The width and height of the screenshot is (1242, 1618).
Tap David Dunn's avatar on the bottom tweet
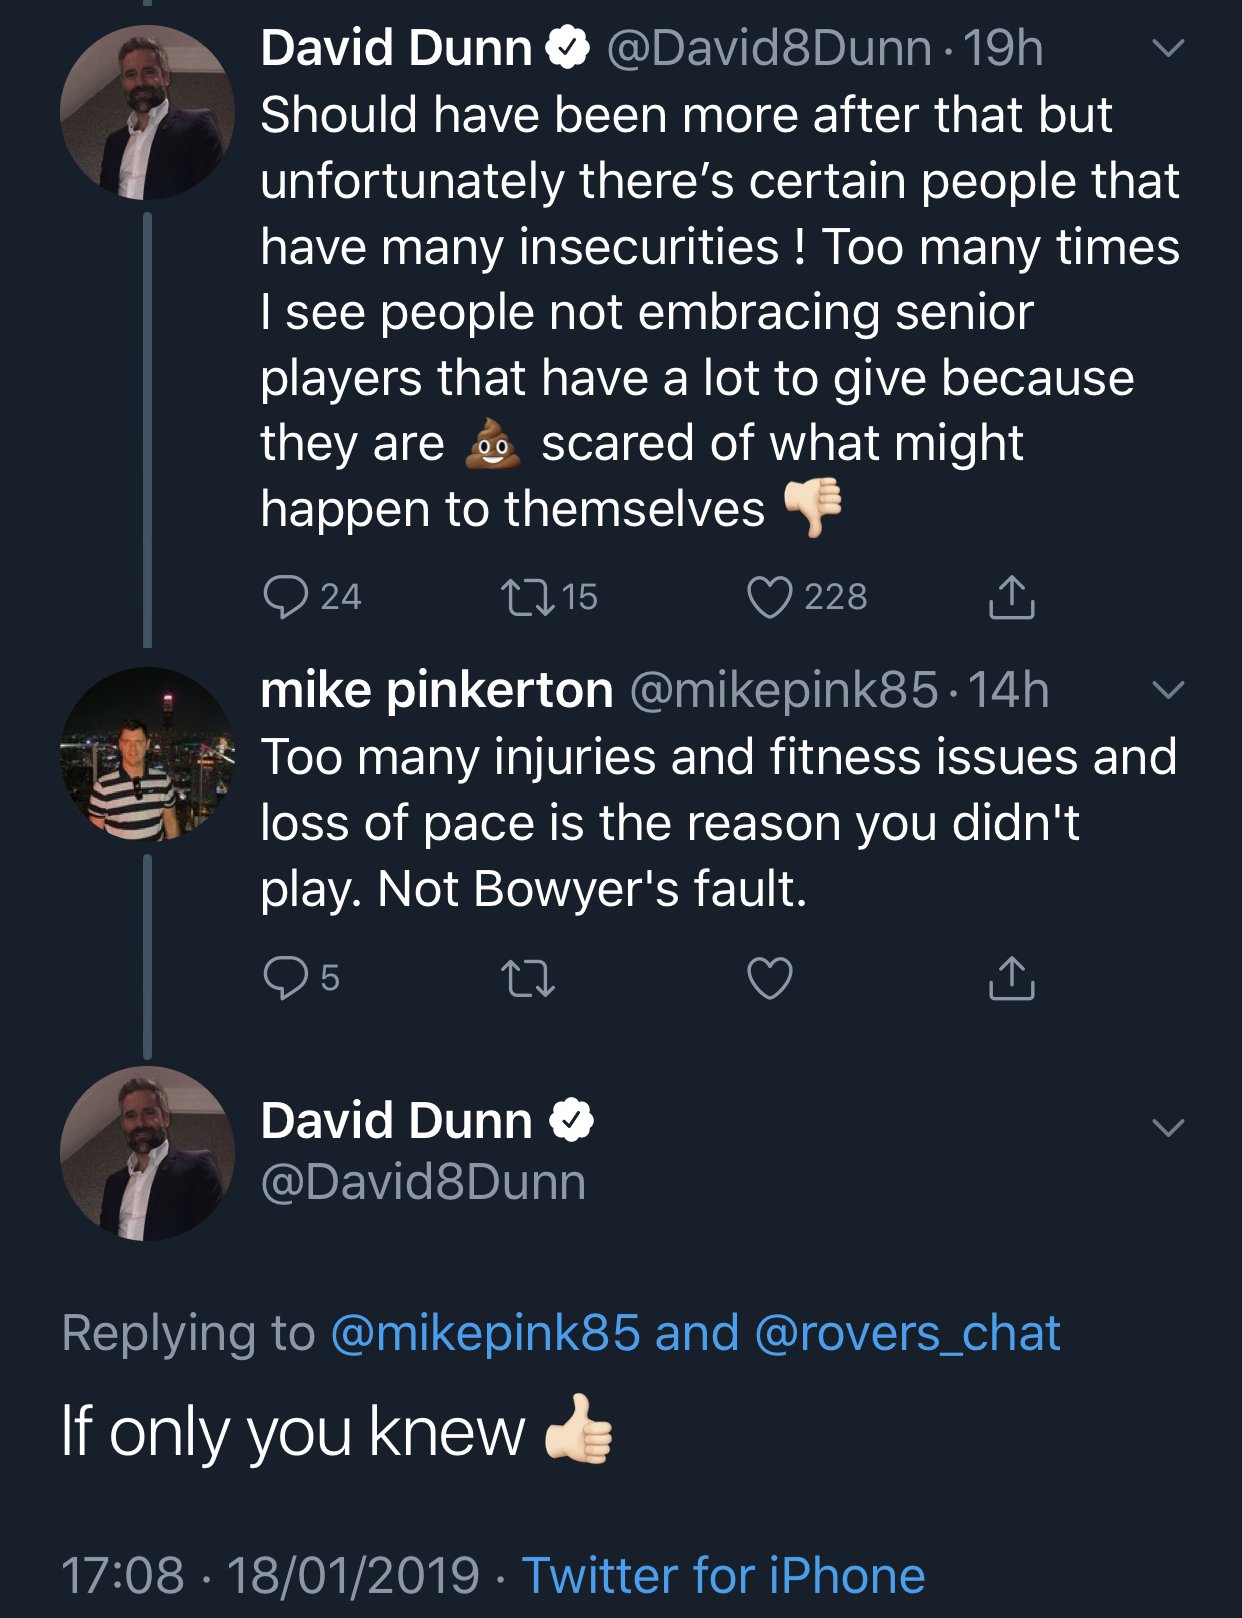point(147,1153)
